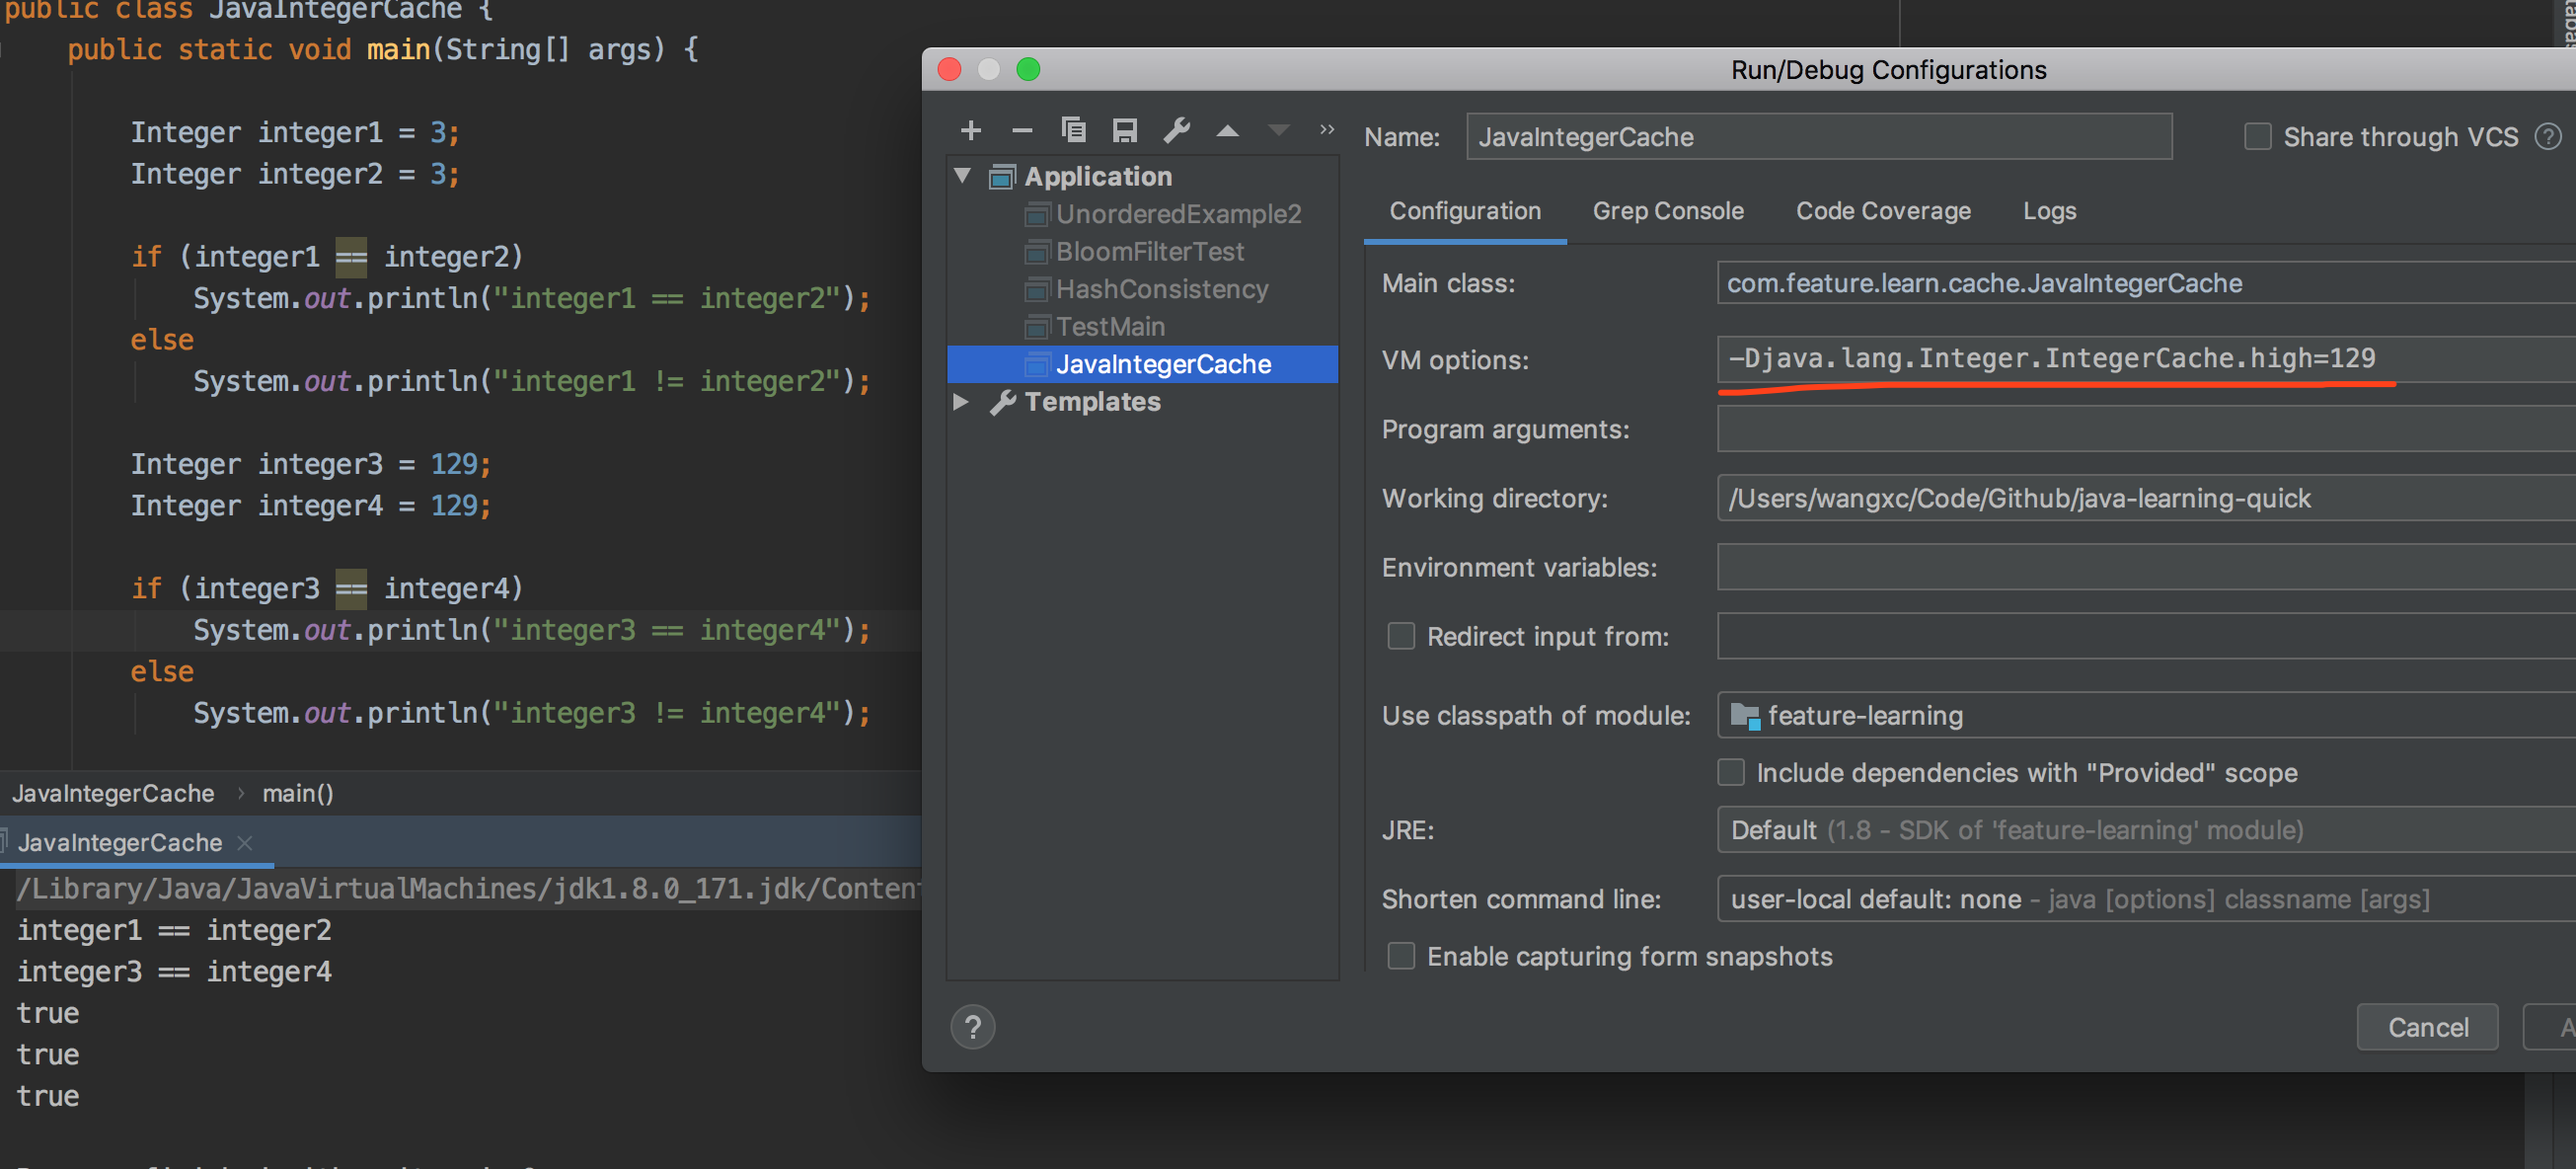Expand the Templates tree node
Screen dimensions: 2576x1169
(x=960, y=401)
